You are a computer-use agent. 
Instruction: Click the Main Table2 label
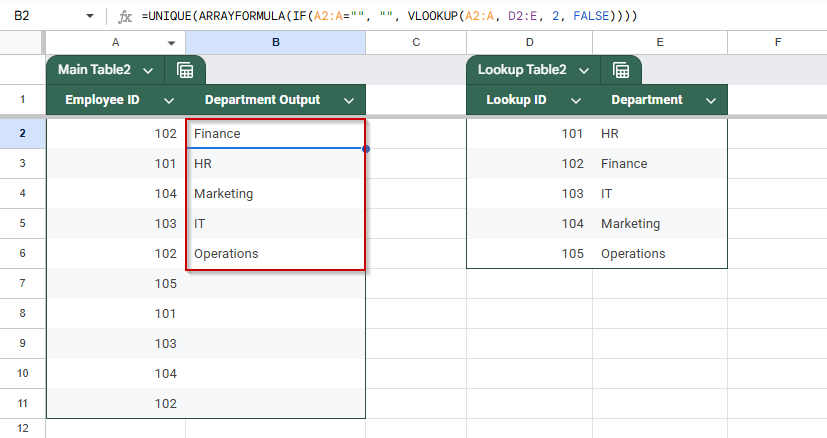94,70
